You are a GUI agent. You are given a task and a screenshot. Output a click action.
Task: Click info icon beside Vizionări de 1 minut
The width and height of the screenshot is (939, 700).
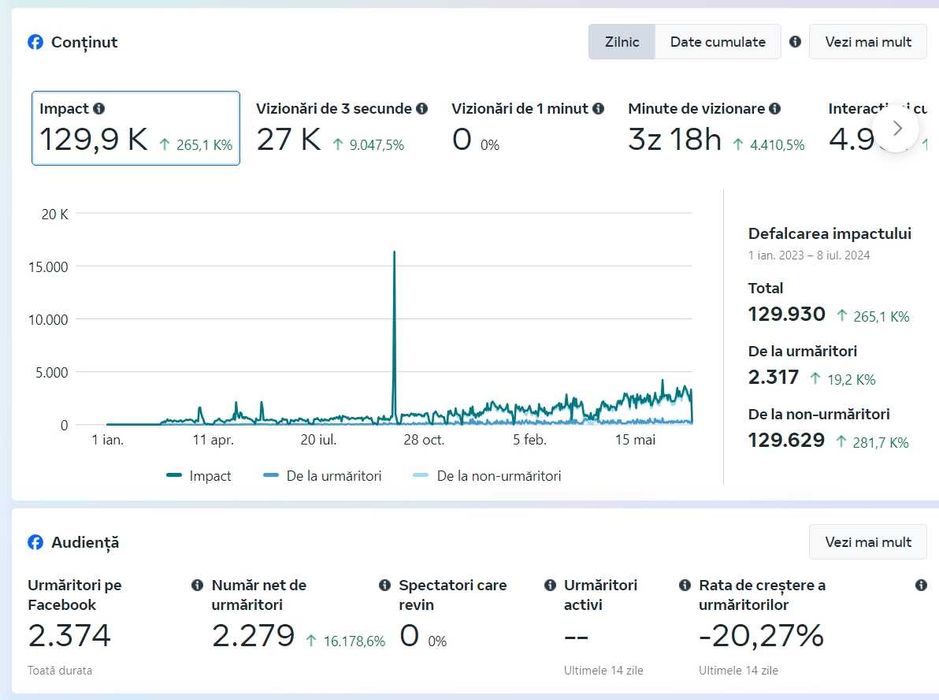(x=598, y=108)
